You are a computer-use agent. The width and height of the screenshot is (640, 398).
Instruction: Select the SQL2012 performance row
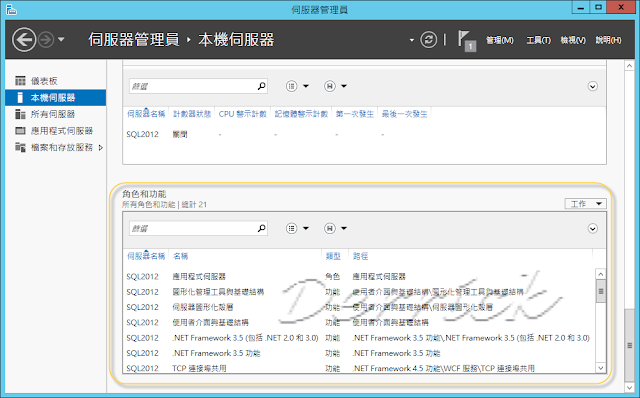(364, 134)
